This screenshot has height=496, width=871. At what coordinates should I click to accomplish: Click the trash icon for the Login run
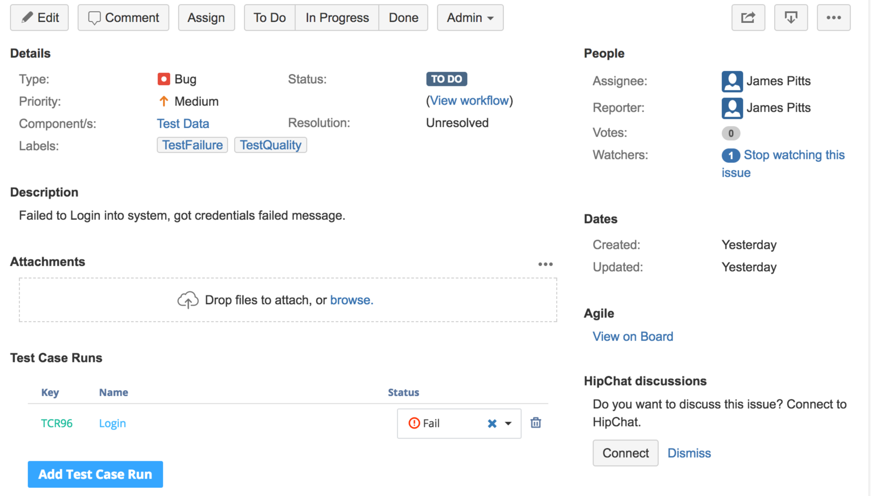[x=536, y=423]
